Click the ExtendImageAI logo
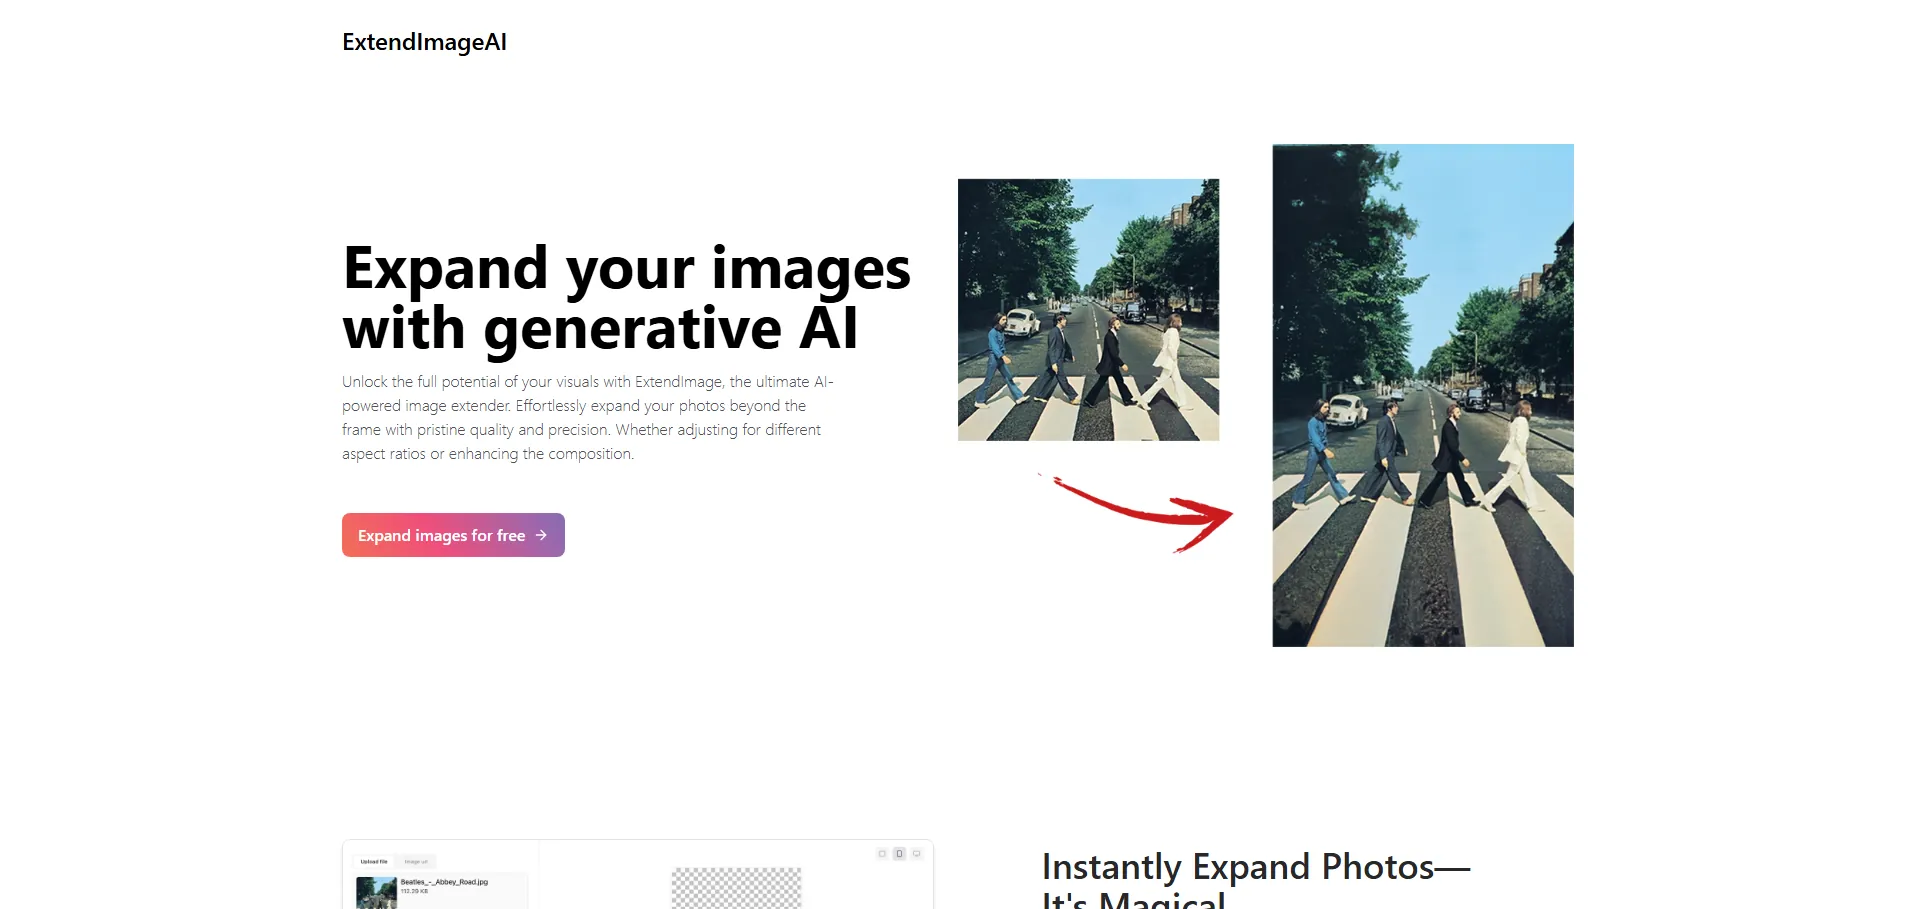 [x=424, y=42]
